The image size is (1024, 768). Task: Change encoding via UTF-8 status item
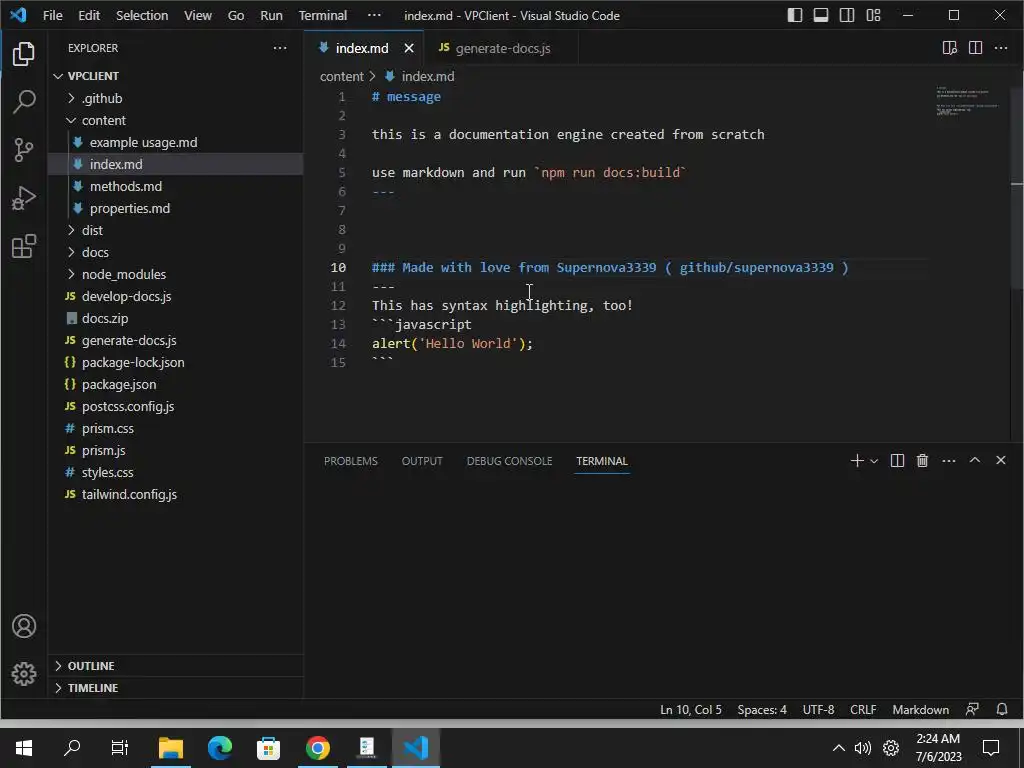click(818, 709)
